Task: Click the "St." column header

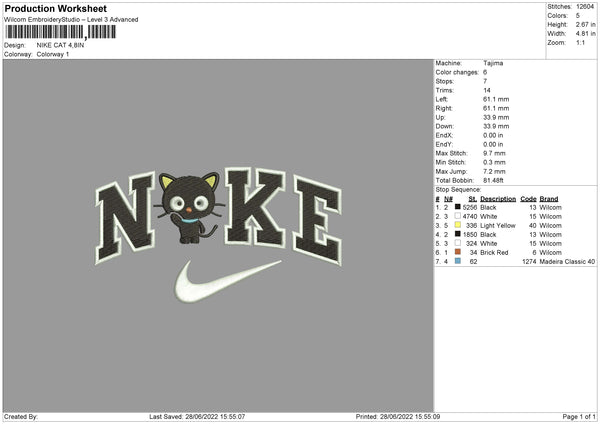Action: (x=472, y=199)
